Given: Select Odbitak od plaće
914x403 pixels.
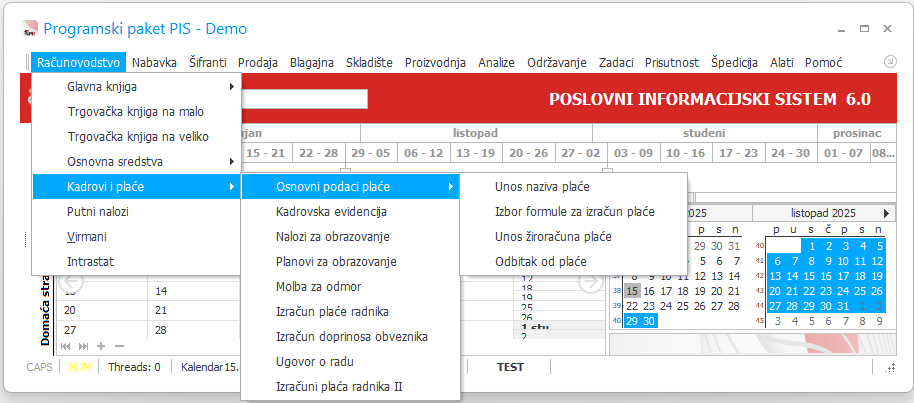Looking at the screenshot, I should (574, 261).
